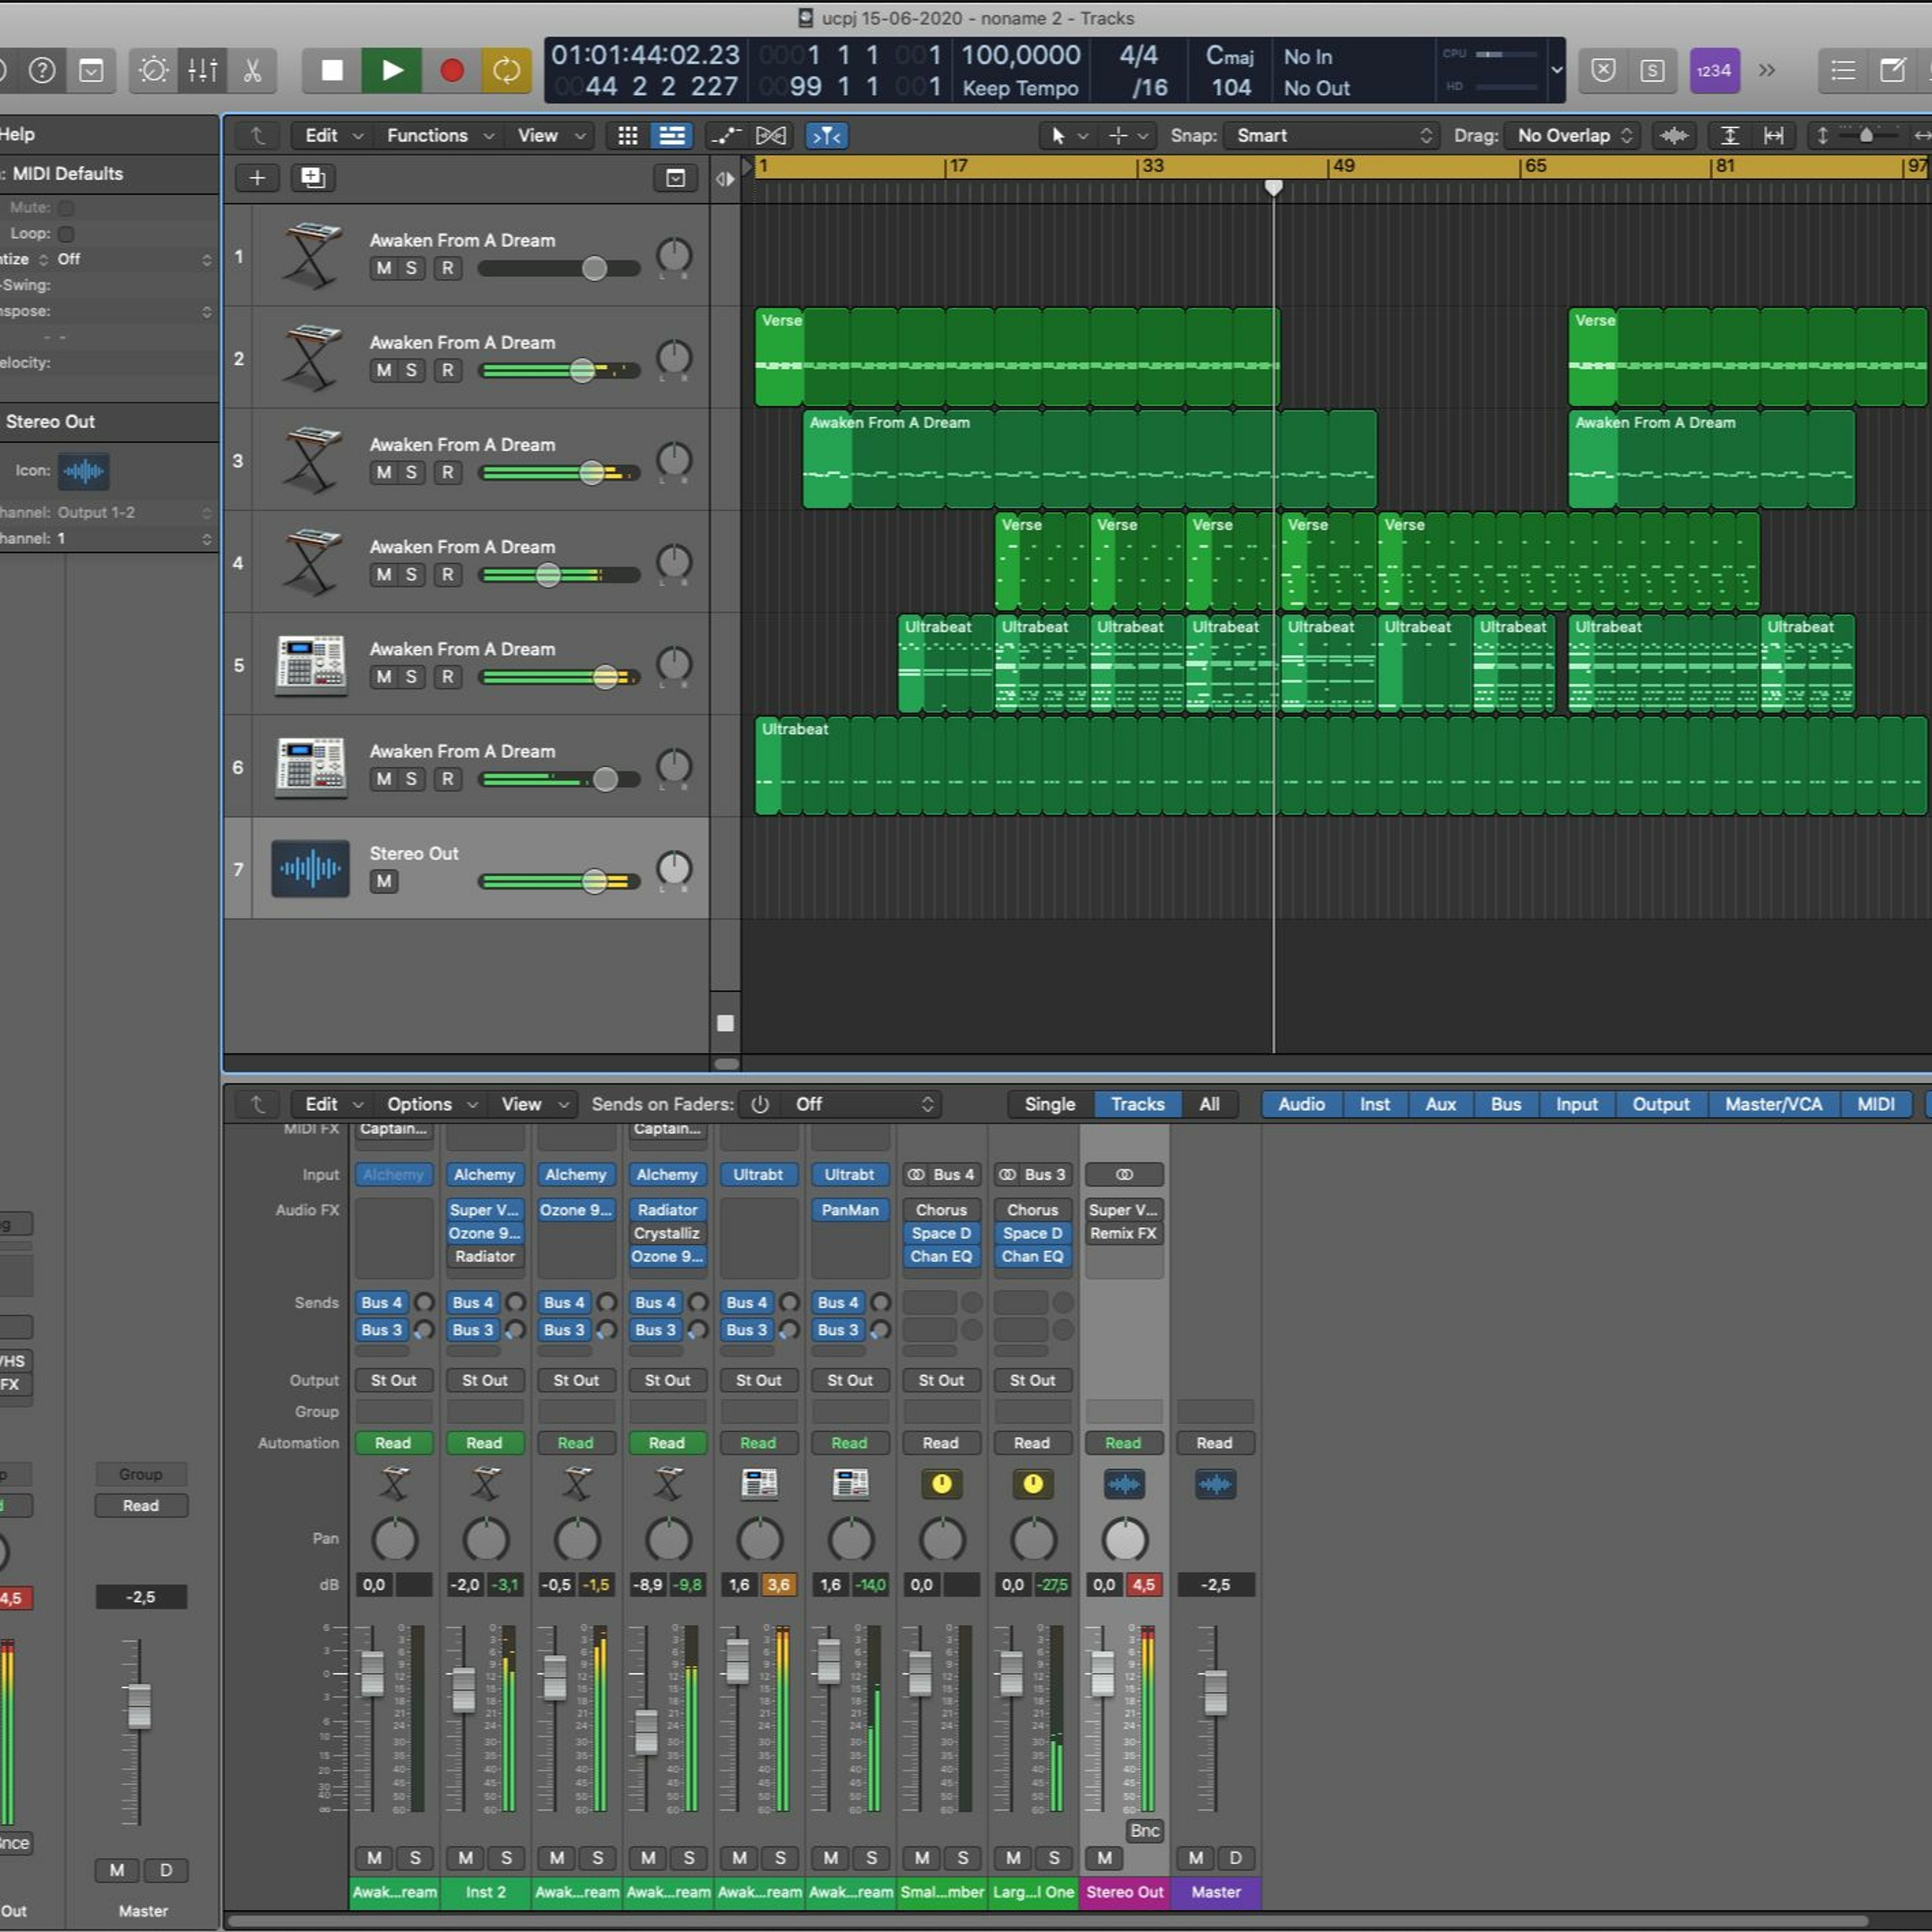
Task: Enable record on track 3
Action: pyautogui.click(x=447, y=472)
